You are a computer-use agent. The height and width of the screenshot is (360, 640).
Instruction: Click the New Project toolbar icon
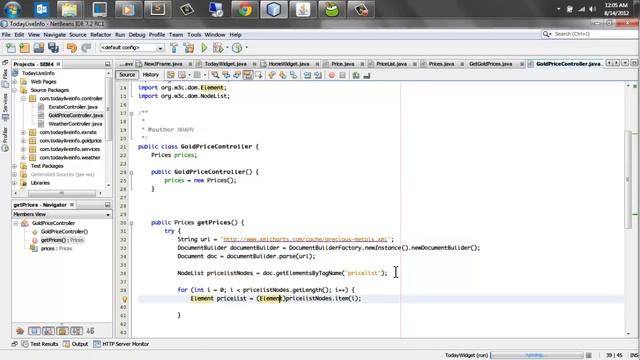pyautogui.click(x=24, y=48)
